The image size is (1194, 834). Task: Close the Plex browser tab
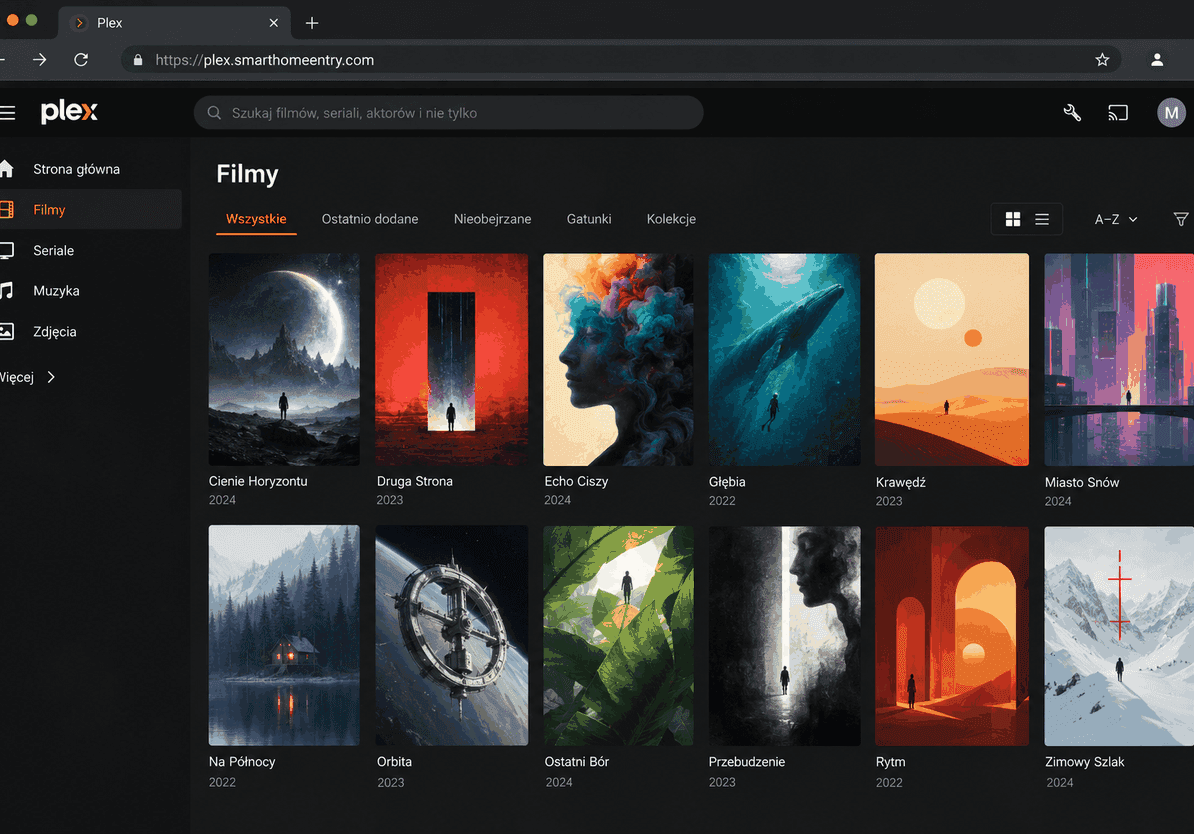273,23
